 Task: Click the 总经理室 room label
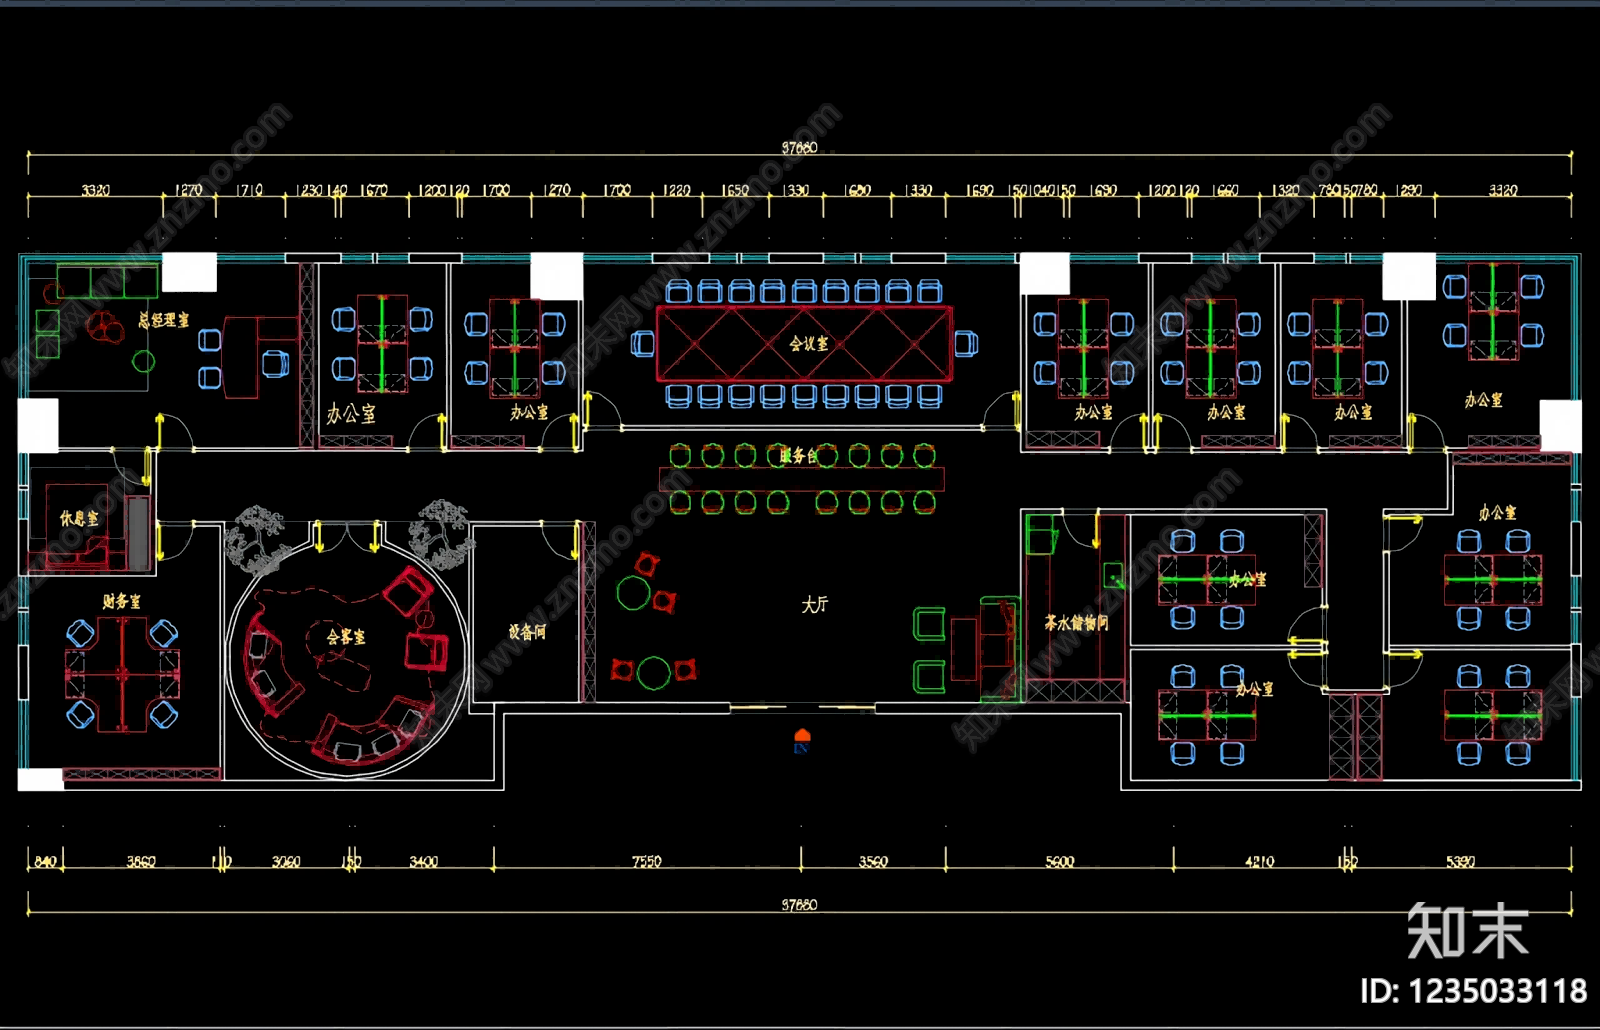click(x=164, y=320)
